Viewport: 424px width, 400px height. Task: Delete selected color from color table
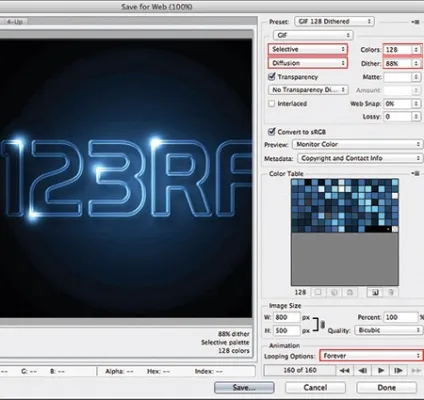[x=391, y=293]
